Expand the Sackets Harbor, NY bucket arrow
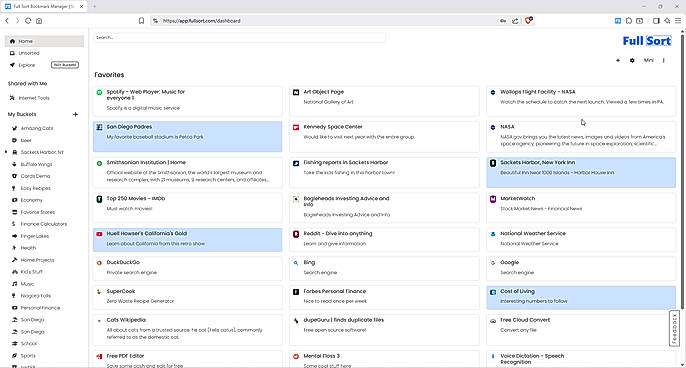 pyautogui.click(x=6, y=152)
